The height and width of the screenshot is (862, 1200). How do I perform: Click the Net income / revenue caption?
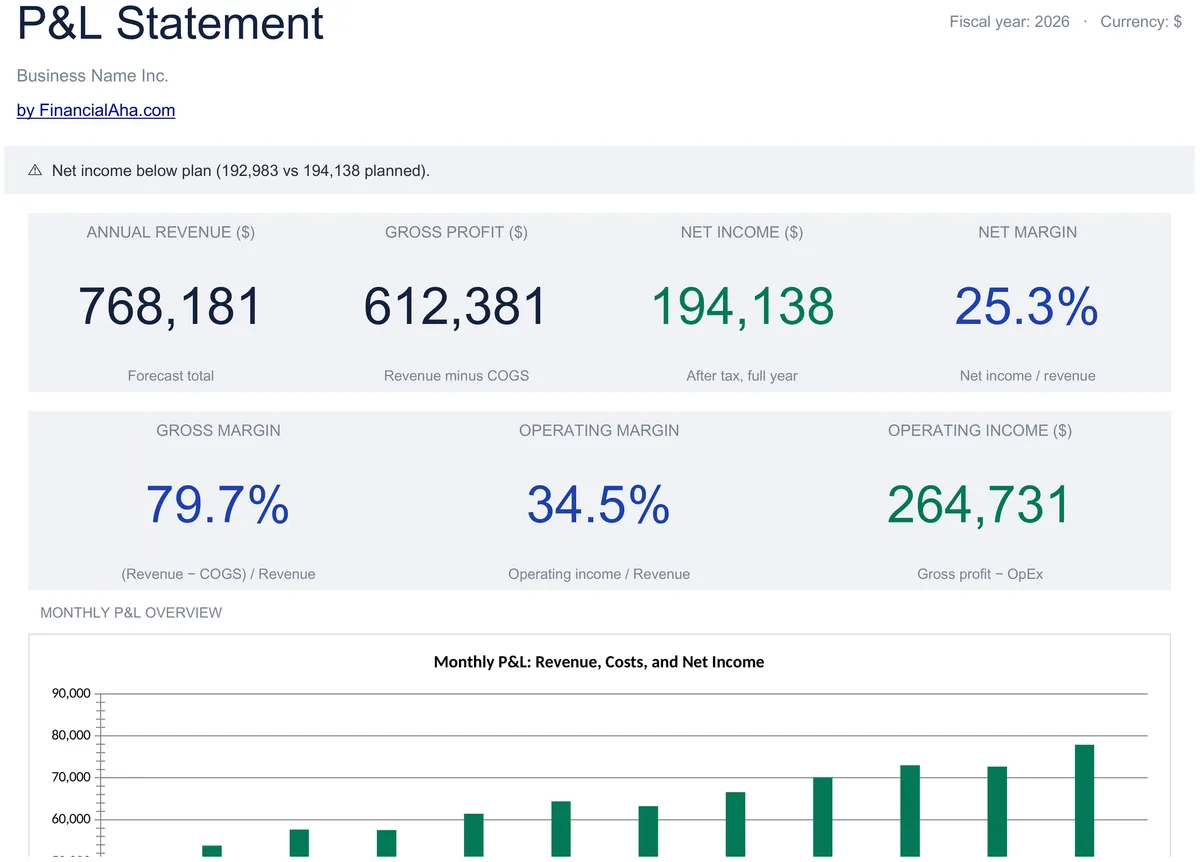coord(1028,376)
